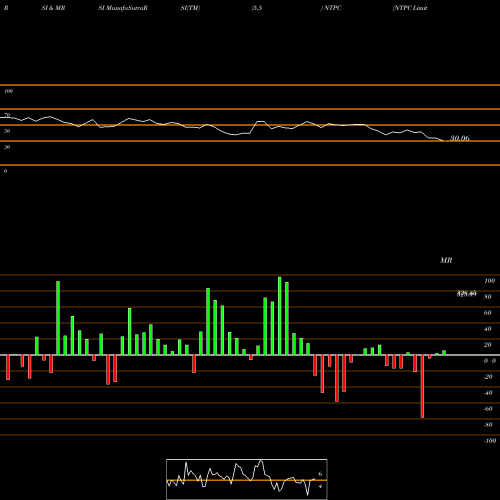The image size is (500, 500).
Task: Click the '(NTPC Limit' header text
Action: 410,8
